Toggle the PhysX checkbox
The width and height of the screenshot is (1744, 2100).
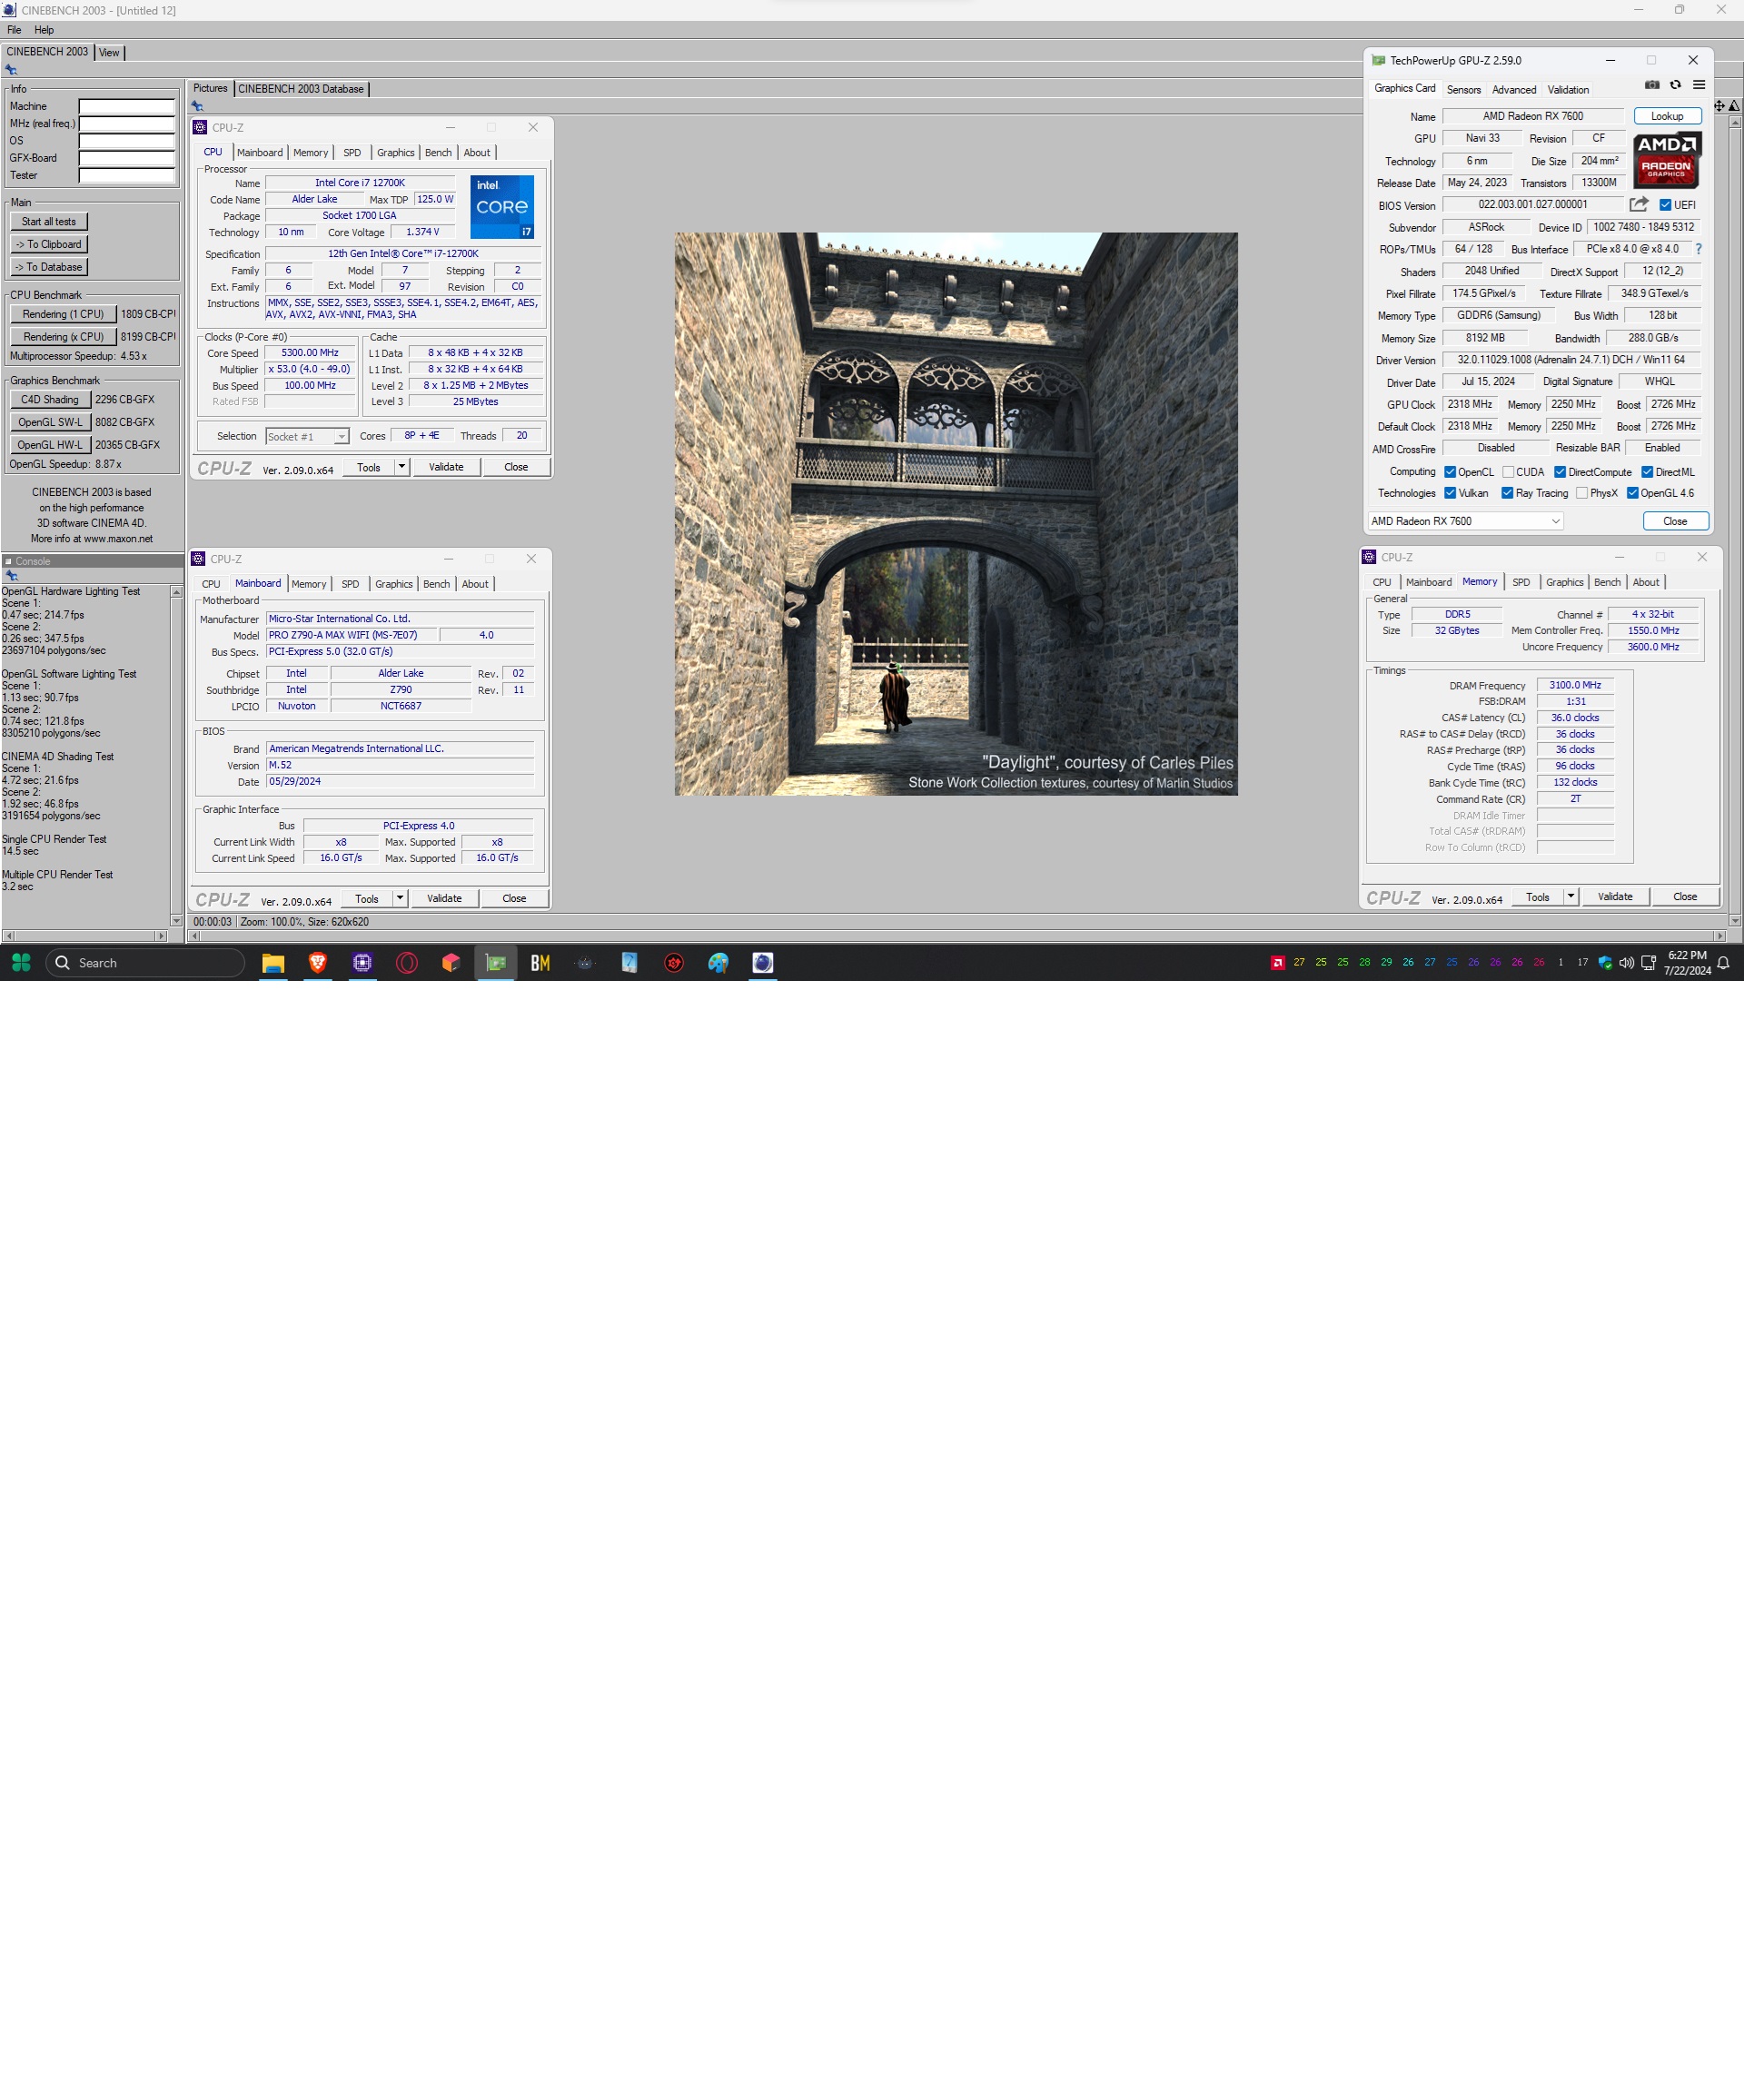pyautogui.click(x=1581, y=493)
